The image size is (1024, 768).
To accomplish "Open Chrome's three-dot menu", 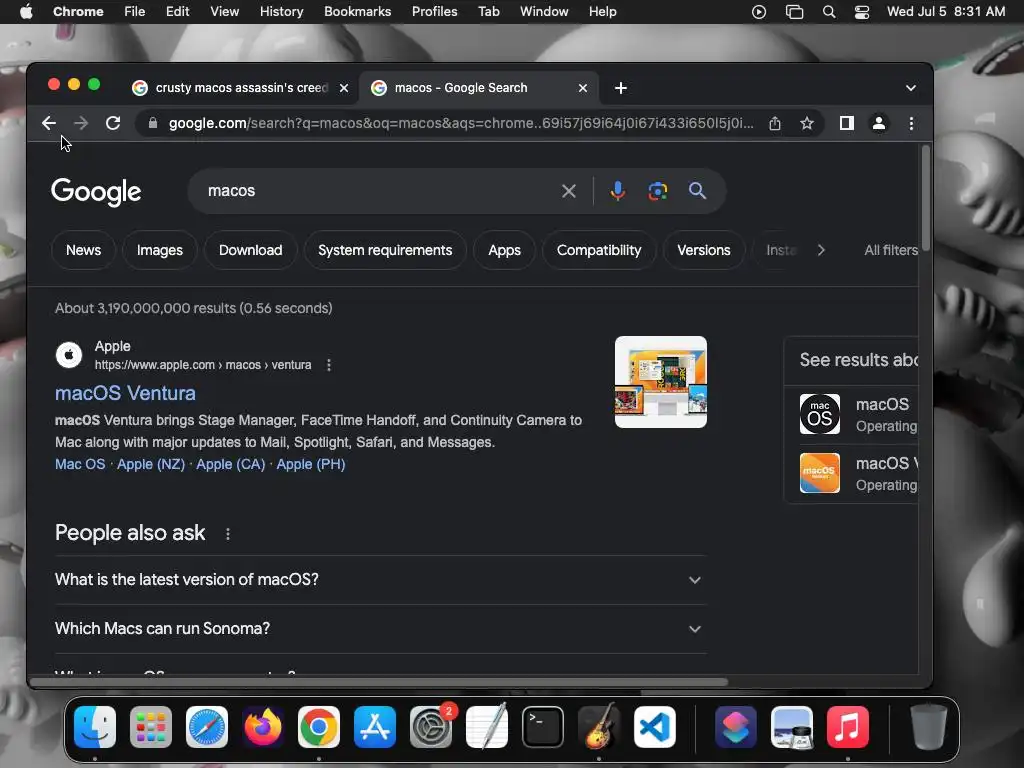I will tap(911, 123).
